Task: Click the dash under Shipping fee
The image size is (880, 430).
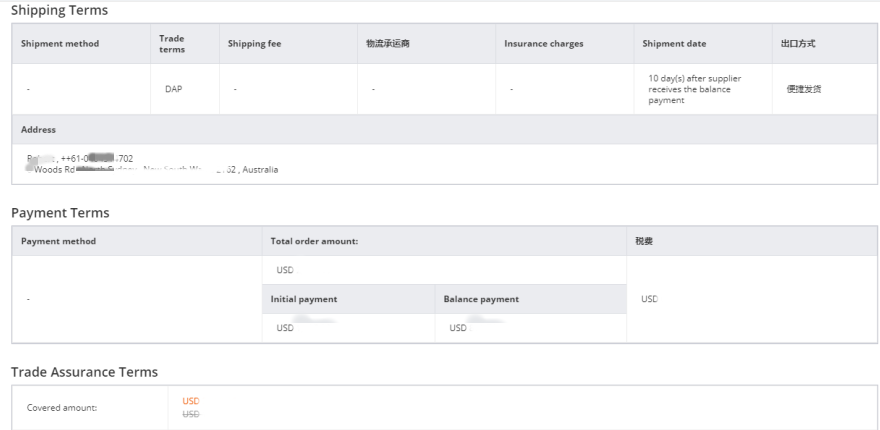Action: click(235, 89)
